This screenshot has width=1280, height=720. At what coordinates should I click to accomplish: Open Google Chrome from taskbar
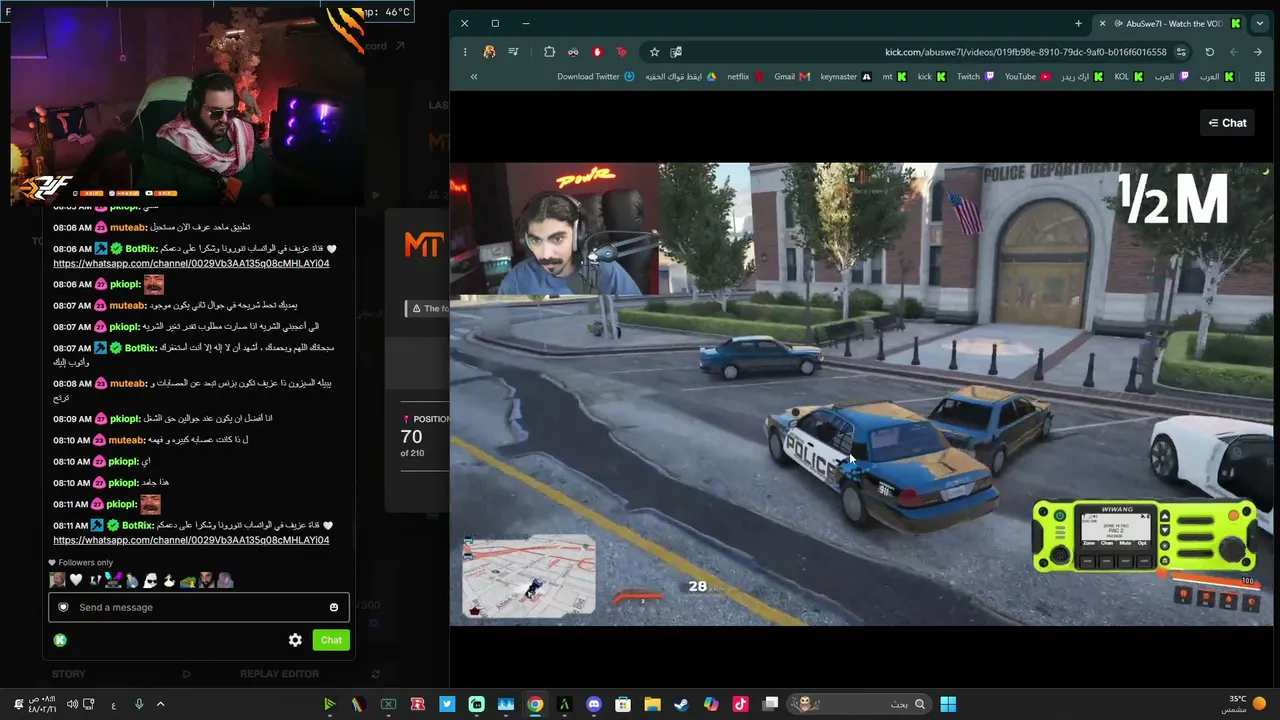click(x=535, y=704)
